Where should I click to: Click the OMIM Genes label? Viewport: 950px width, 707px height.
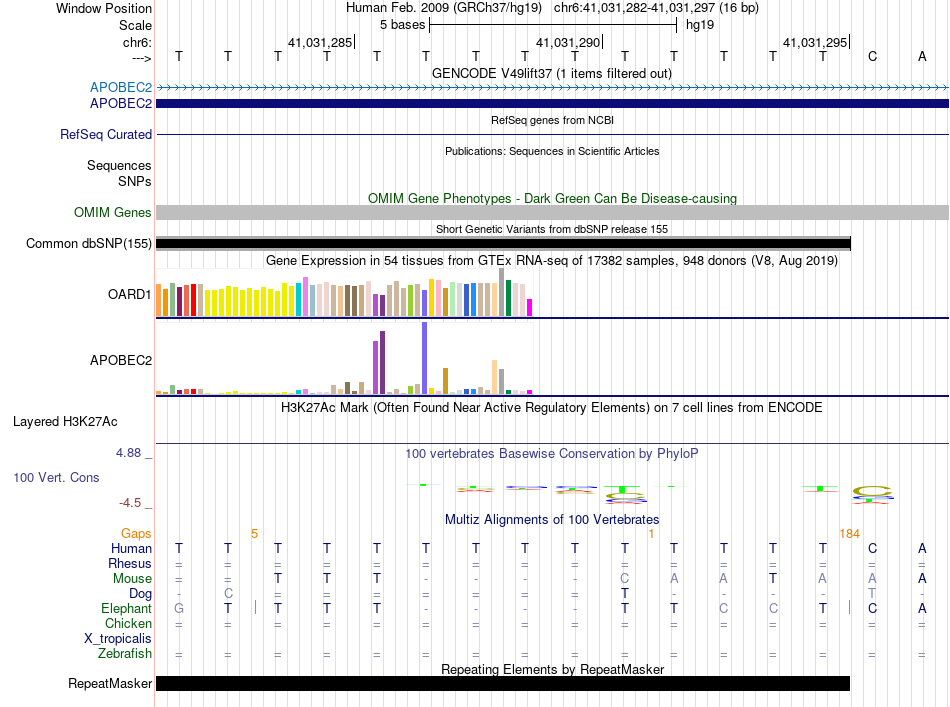(112, 213)
